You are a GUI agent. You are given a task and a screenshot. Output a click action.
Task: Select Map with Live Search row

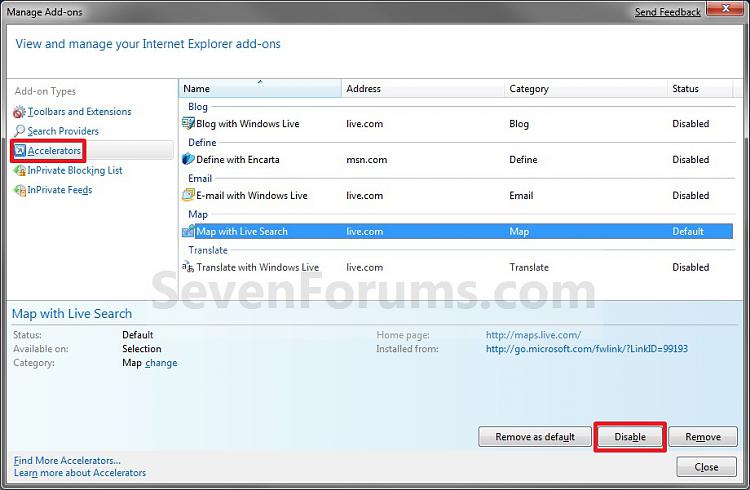pos(457,231)
